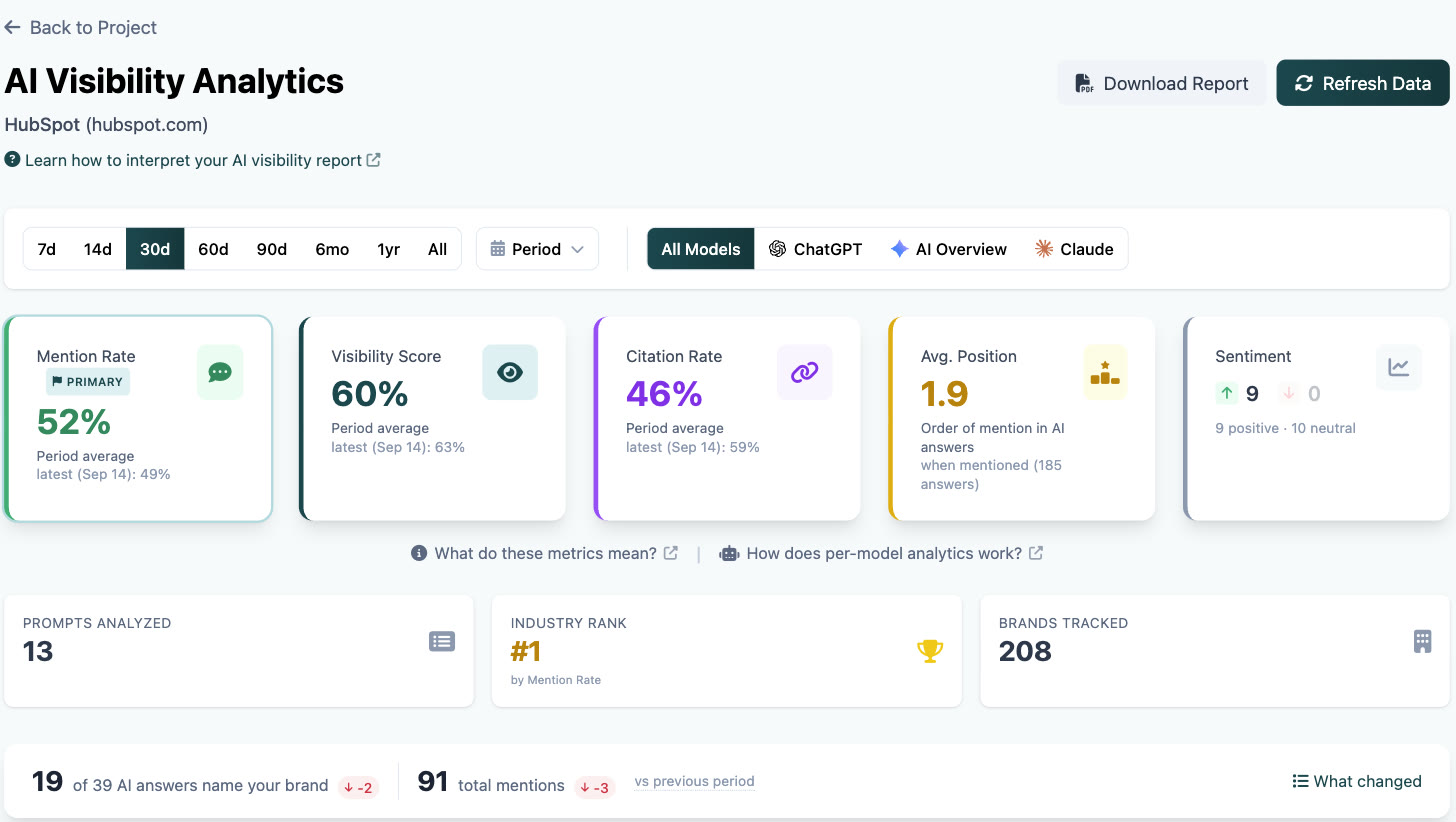Go Back to Project
The image size is (1456, 822).
pos(81,28)
